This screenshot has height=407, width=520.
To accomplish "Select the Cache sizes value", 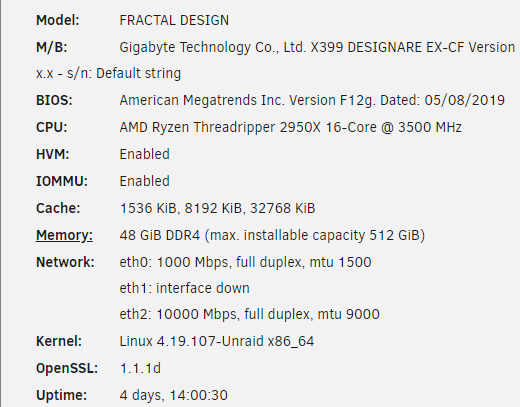I will coord(217,208).
